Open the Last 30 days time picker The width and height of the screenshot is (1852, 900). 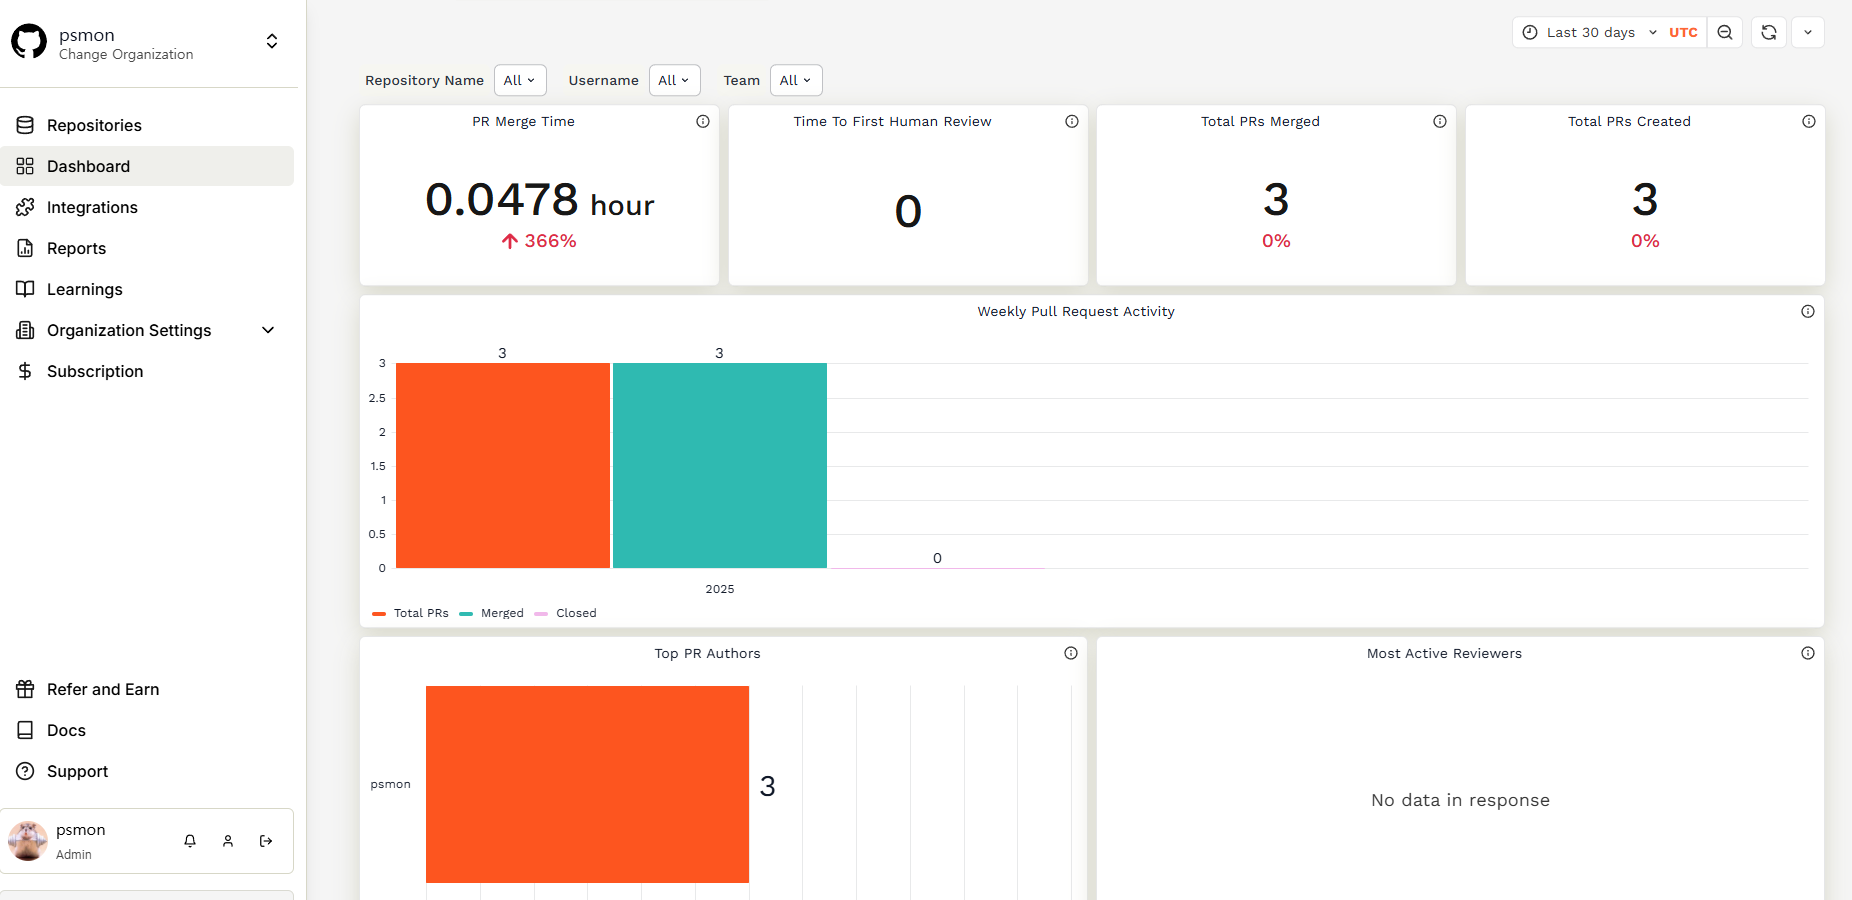pyautogui.click(x=1590, y=32)
